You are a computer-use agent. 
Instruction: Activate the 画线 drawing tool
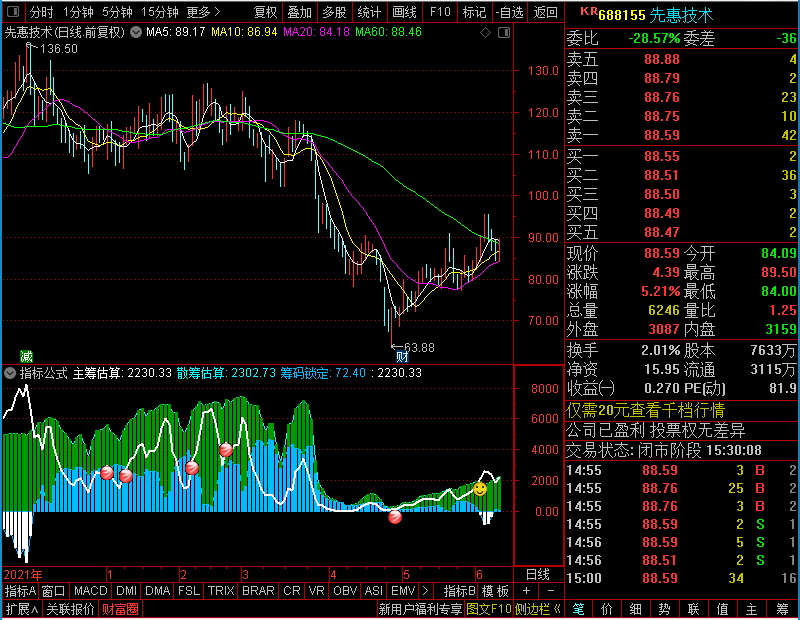pyautogui.click(x=404, y=12)
